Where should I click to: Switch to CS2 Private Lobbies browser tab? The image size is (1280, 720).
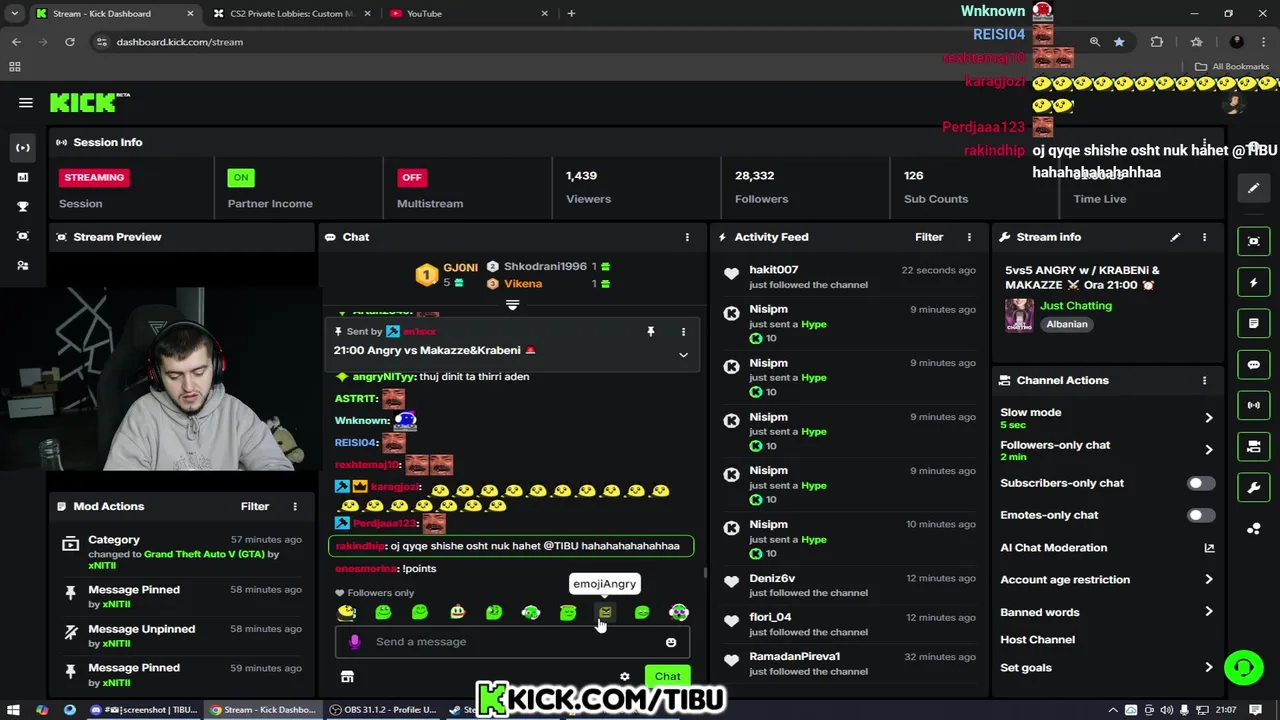(x=293, y=13)
